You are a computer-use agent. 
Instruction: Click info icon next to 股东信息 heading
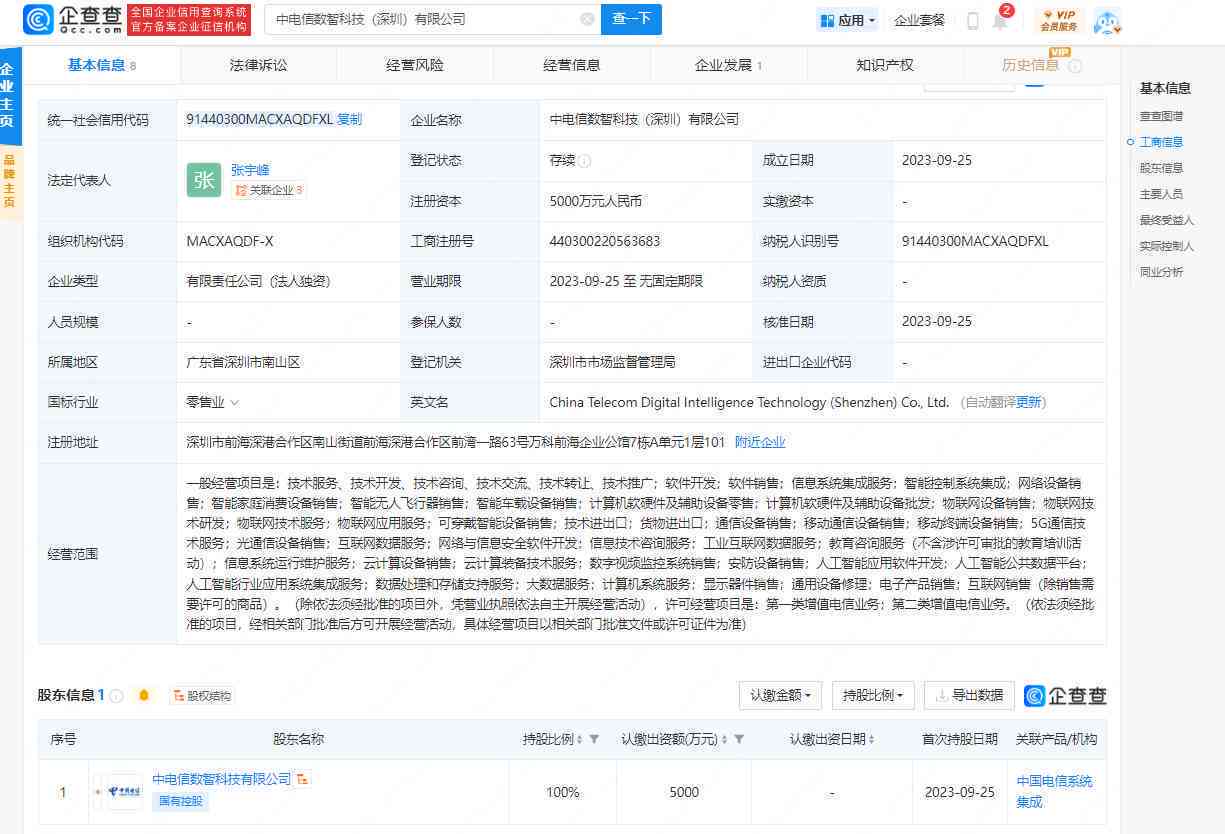[116, 696]
